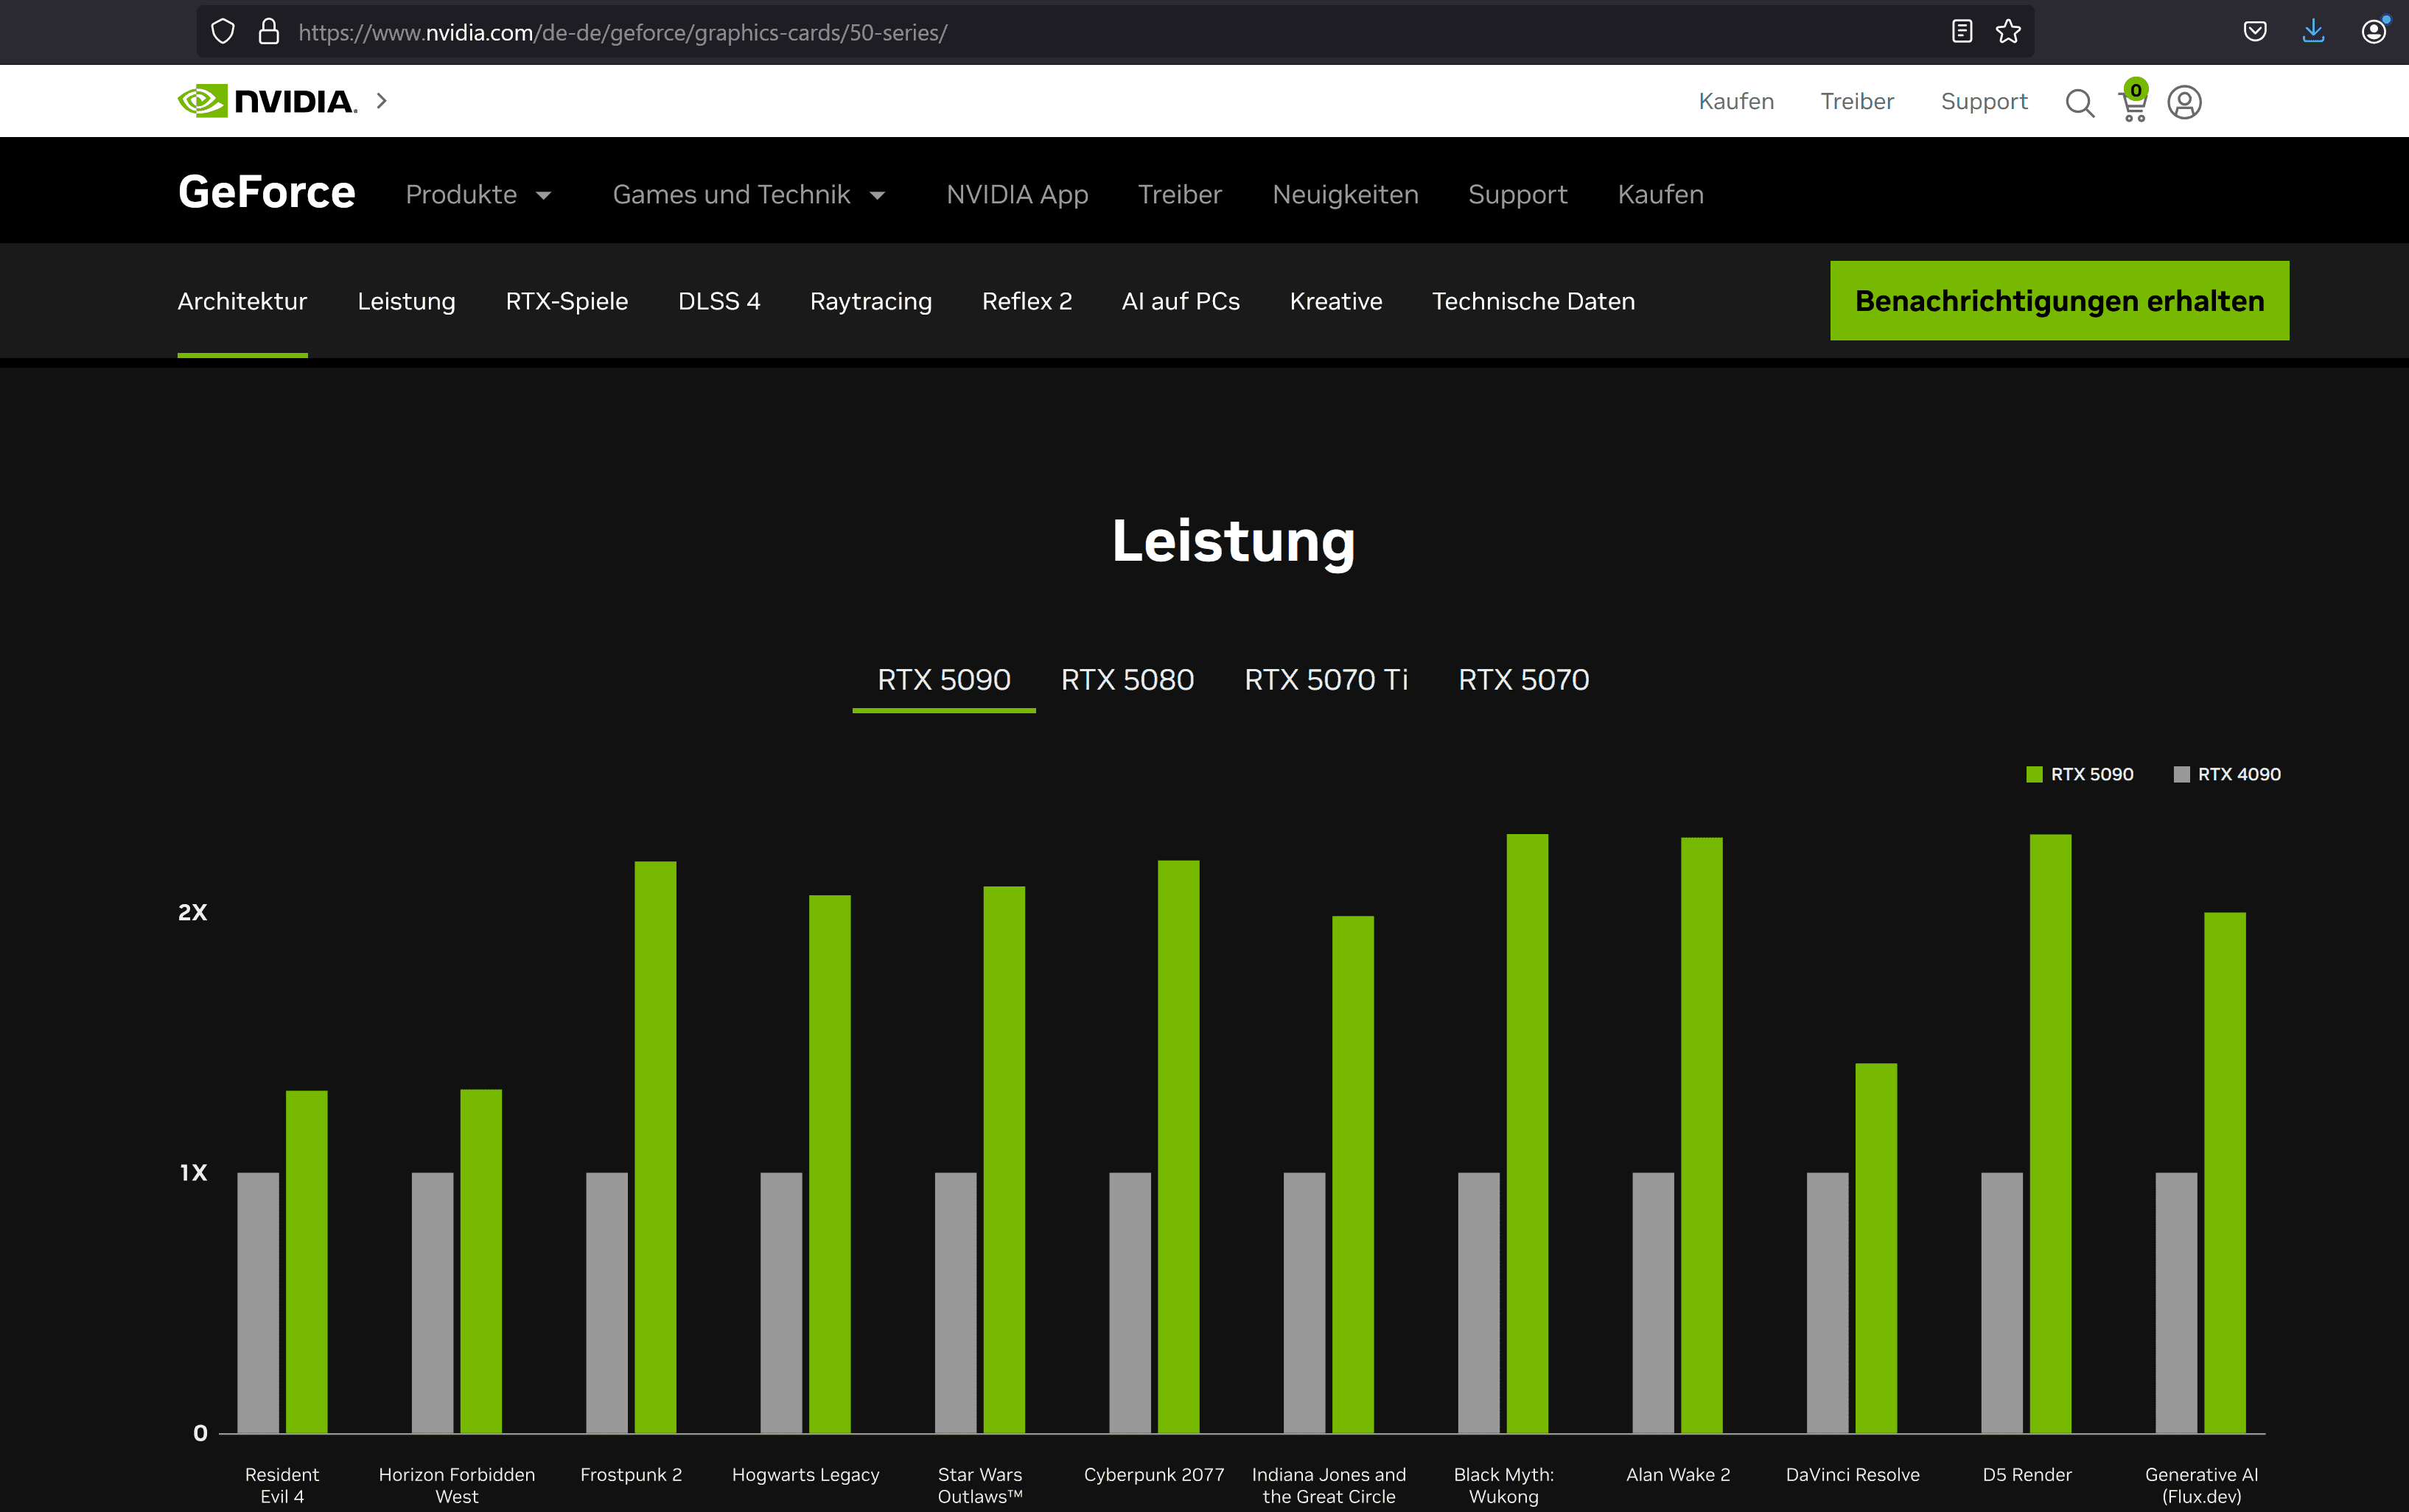This screenshot has width=2409, height=1512.
Task: Switch to the RTX 5070 performance tab
Action: (1523, 680)
